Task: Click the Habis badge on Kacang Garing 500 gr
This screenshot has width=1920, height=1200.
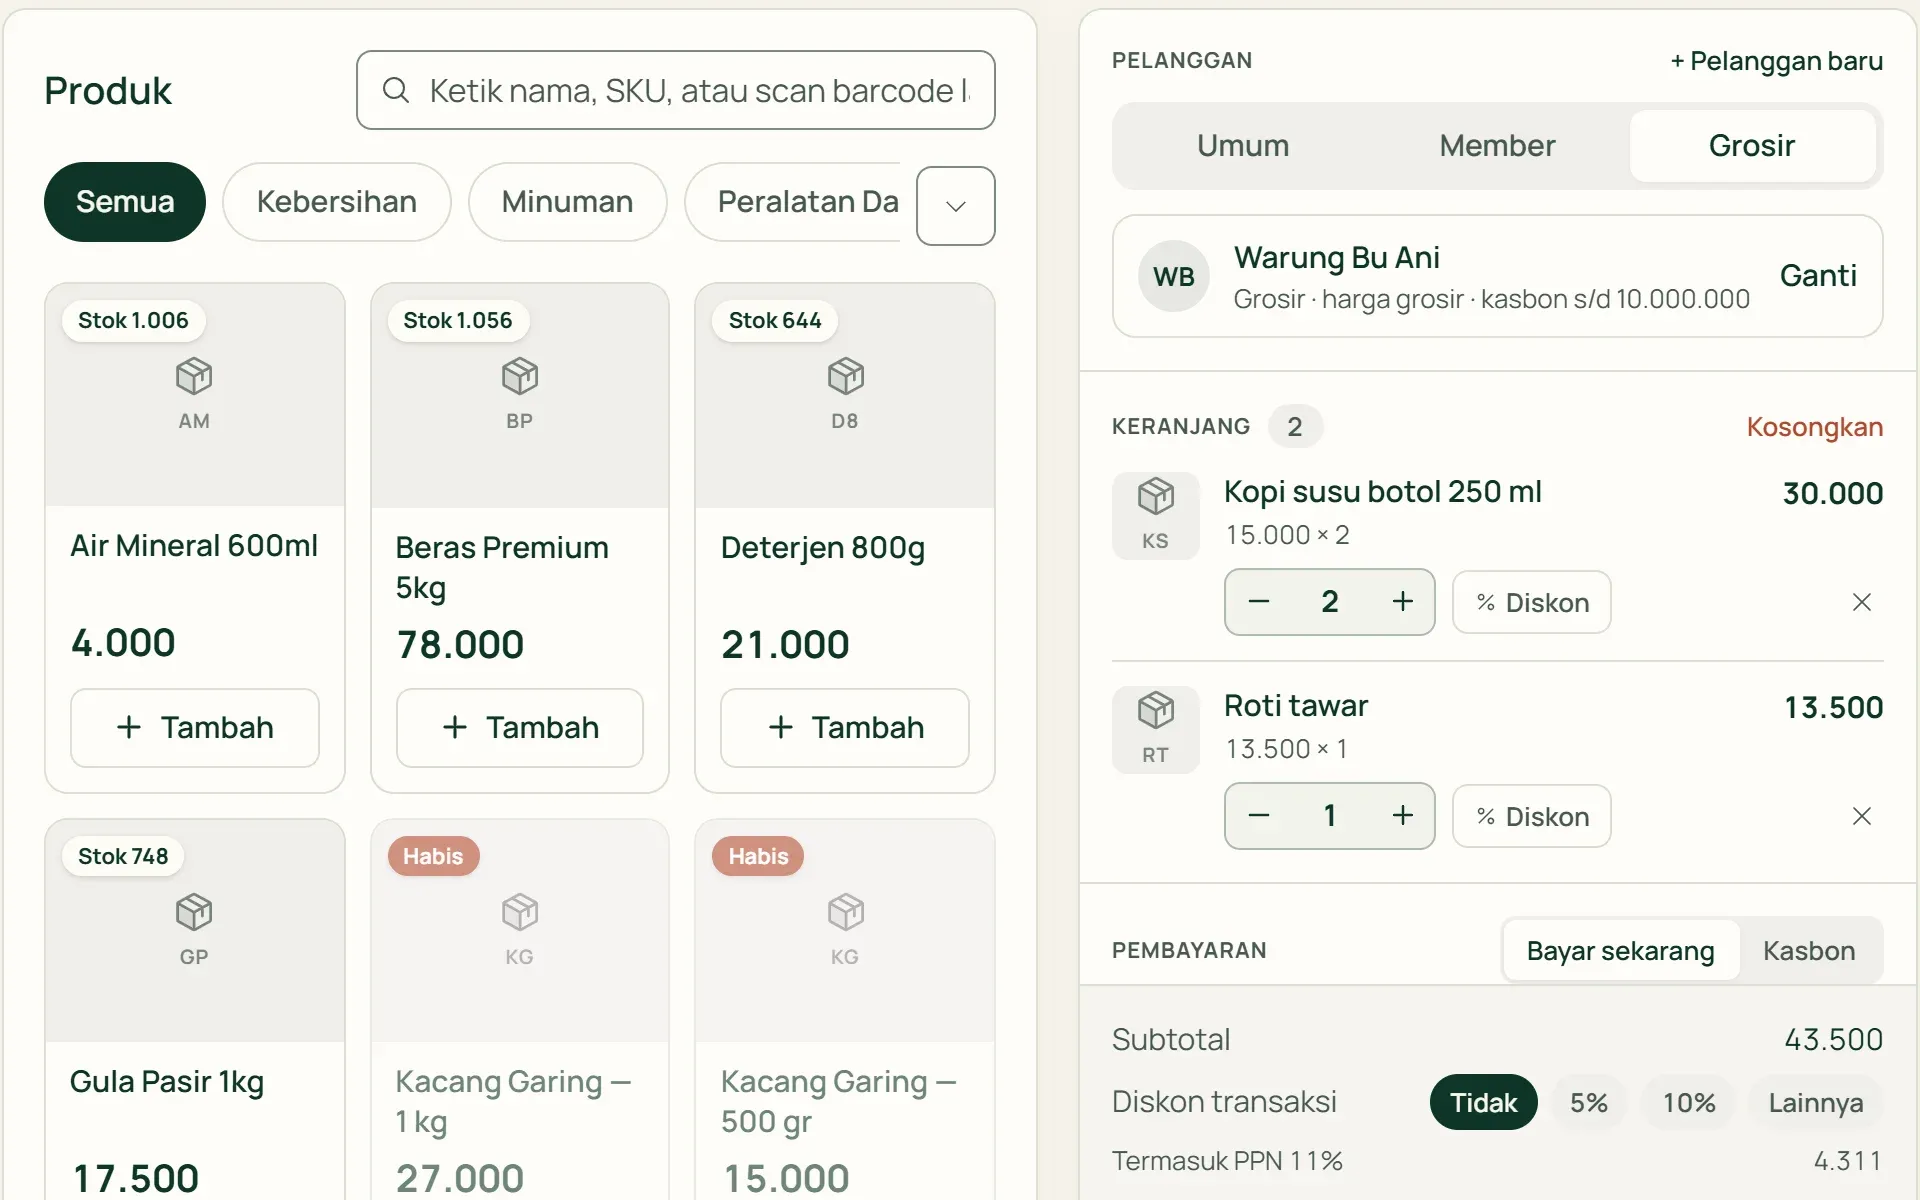Action: click(x=758, y=857)
